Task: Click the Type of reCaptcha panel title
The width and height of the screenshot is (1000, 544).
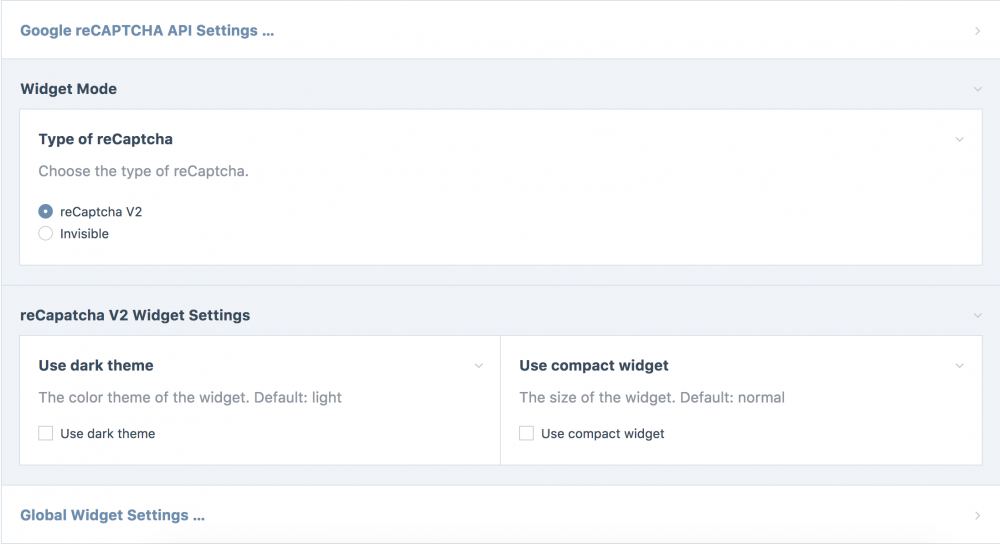Action: click(105, 139)
